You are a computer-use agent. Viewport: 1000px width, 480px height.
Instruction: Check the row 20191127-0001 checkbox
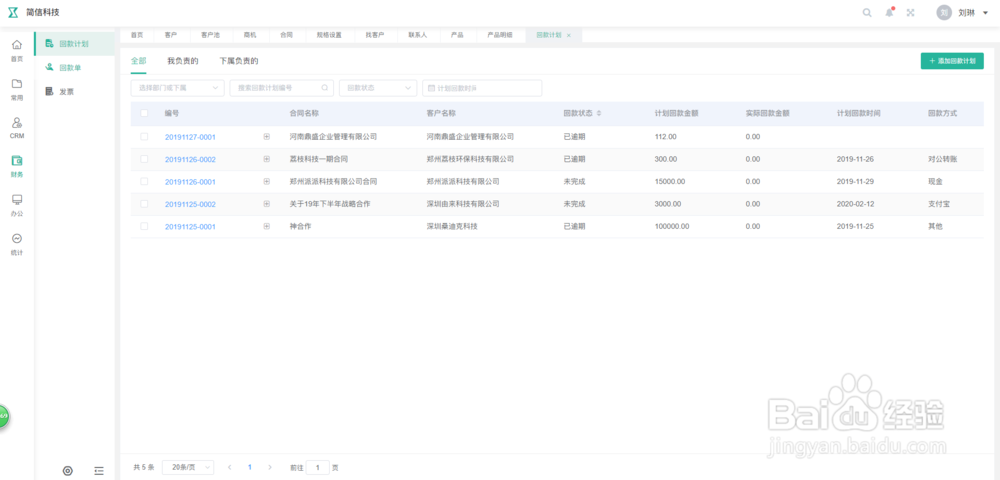[144, 136]
